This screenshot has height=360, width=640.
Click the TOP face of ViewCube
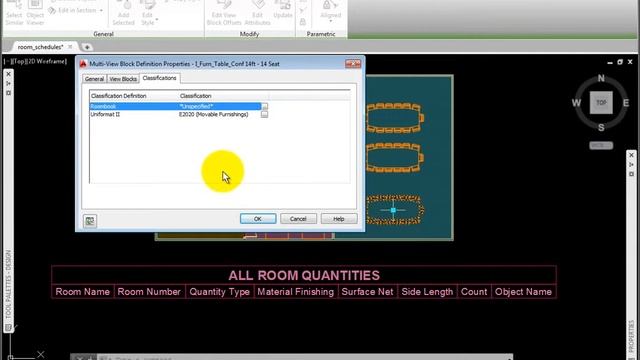(601, 102)
